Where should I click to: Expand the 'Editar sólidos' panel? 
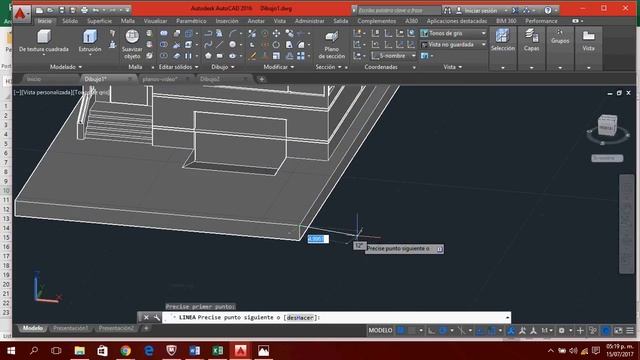(178, 67)
